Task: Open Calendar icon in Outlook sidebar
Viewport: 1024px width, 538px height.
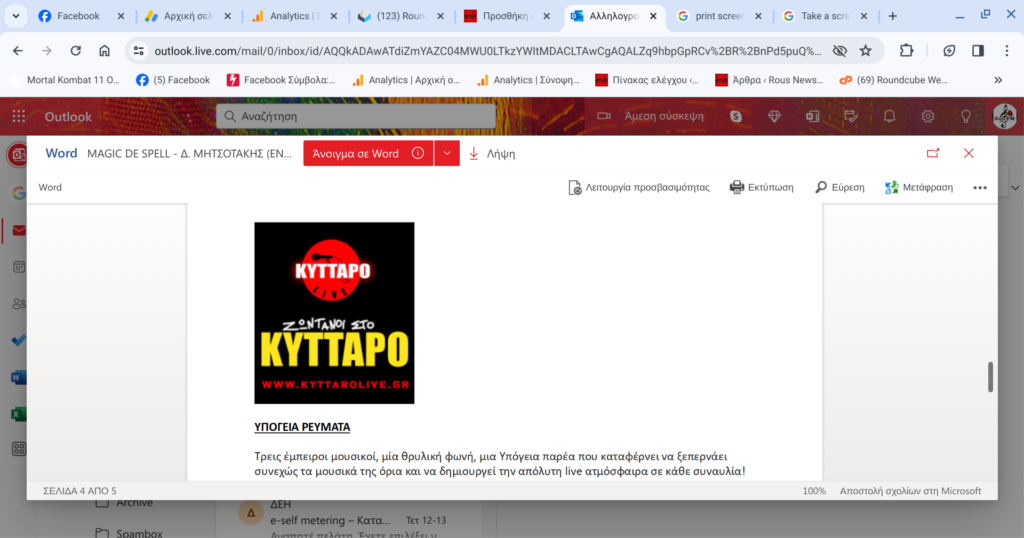Action: (19, 267)
